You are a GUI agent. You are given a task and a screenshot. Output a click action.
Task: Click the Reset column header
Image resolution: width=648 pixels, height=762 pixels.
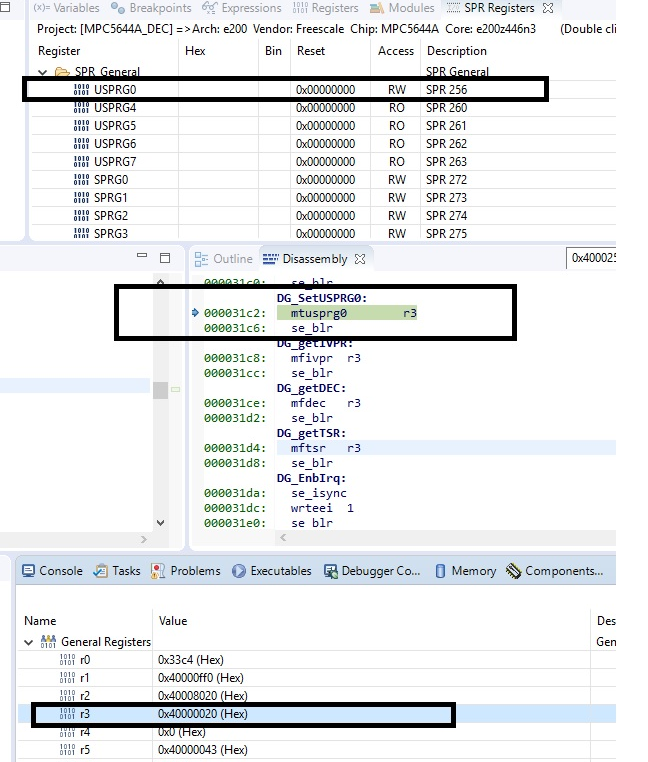[x=311, y=51]
